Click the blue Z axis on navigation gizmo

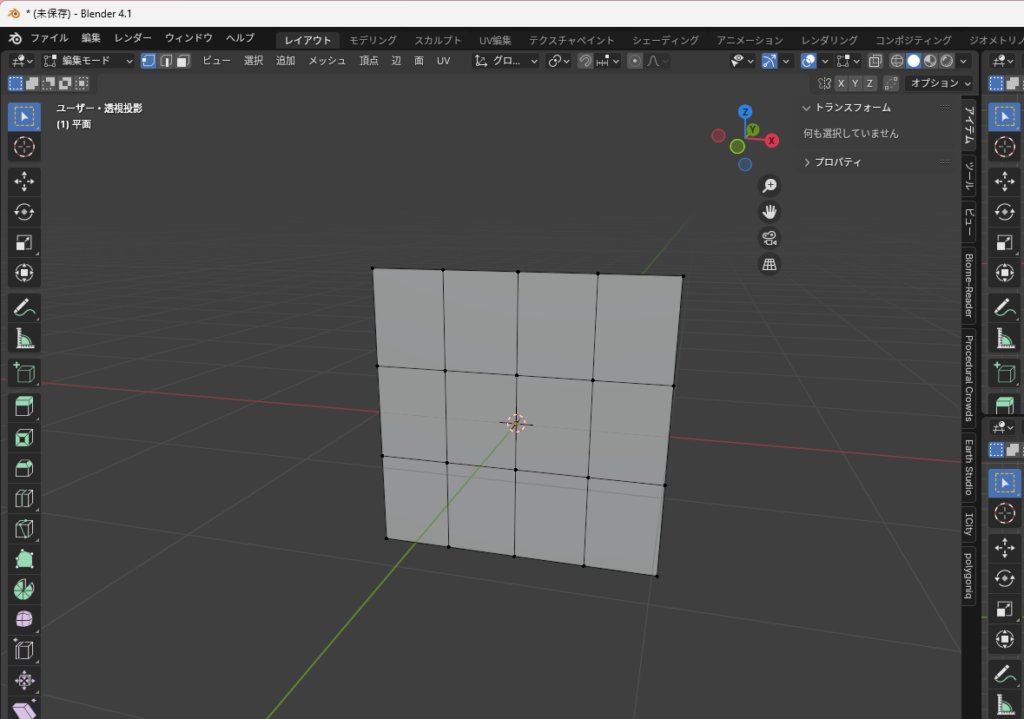coord(745,112)
